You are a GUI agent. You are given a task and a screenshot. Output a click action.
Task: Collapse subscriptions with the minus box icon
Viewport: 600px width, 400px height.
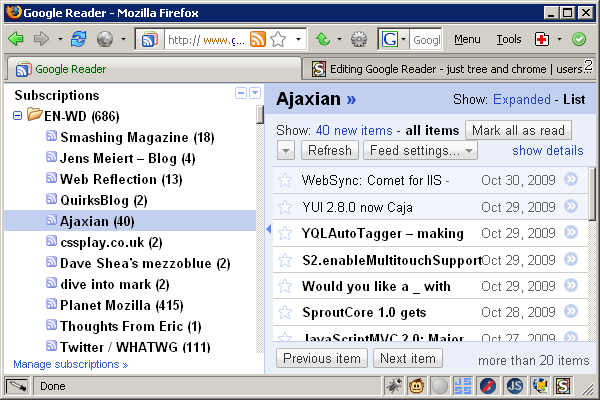(241, 93)
